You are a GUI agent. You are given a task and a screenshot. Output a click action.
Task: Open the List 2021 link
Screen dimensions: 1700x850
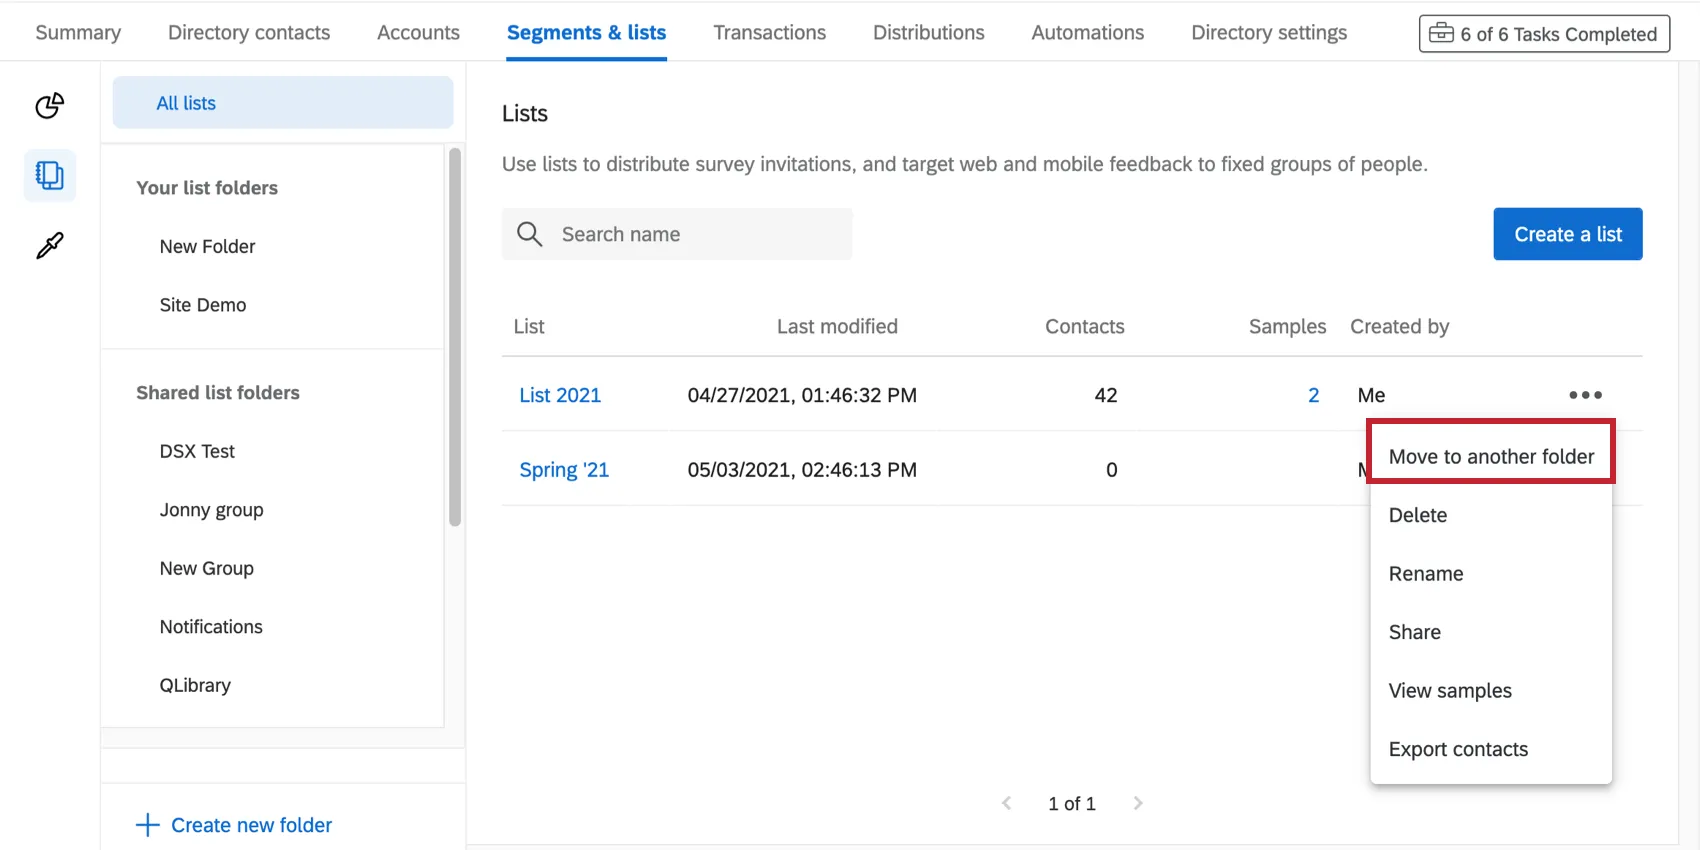point(560,395)
